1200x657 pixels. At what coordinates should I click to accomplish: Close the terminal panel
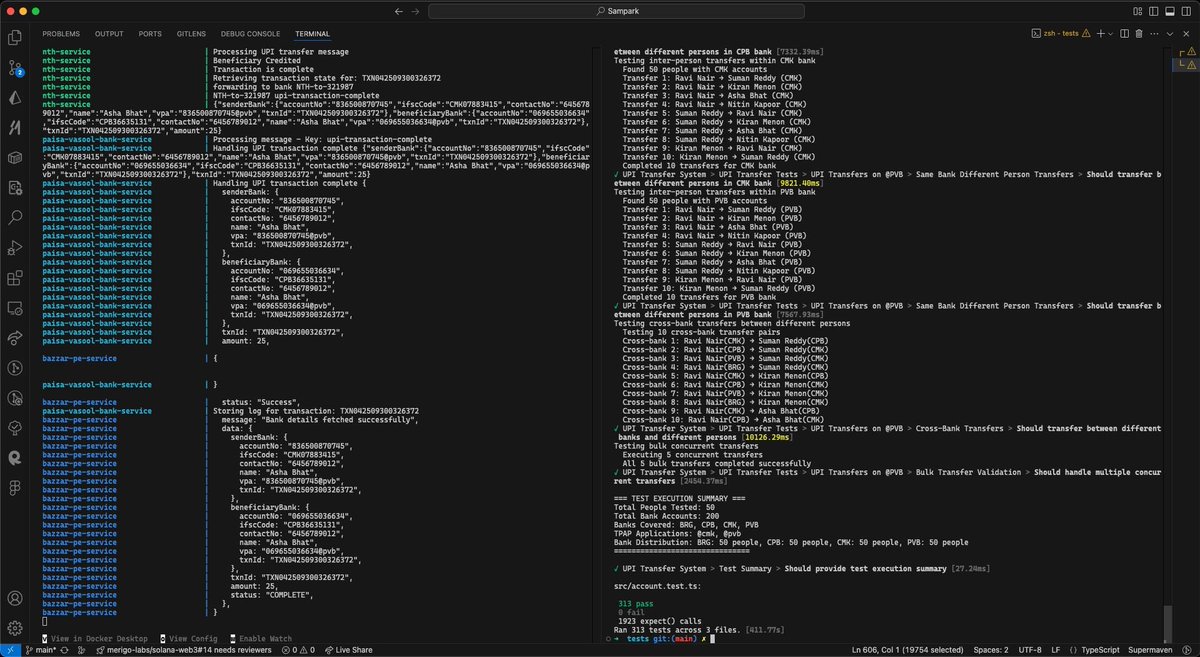1187,33
